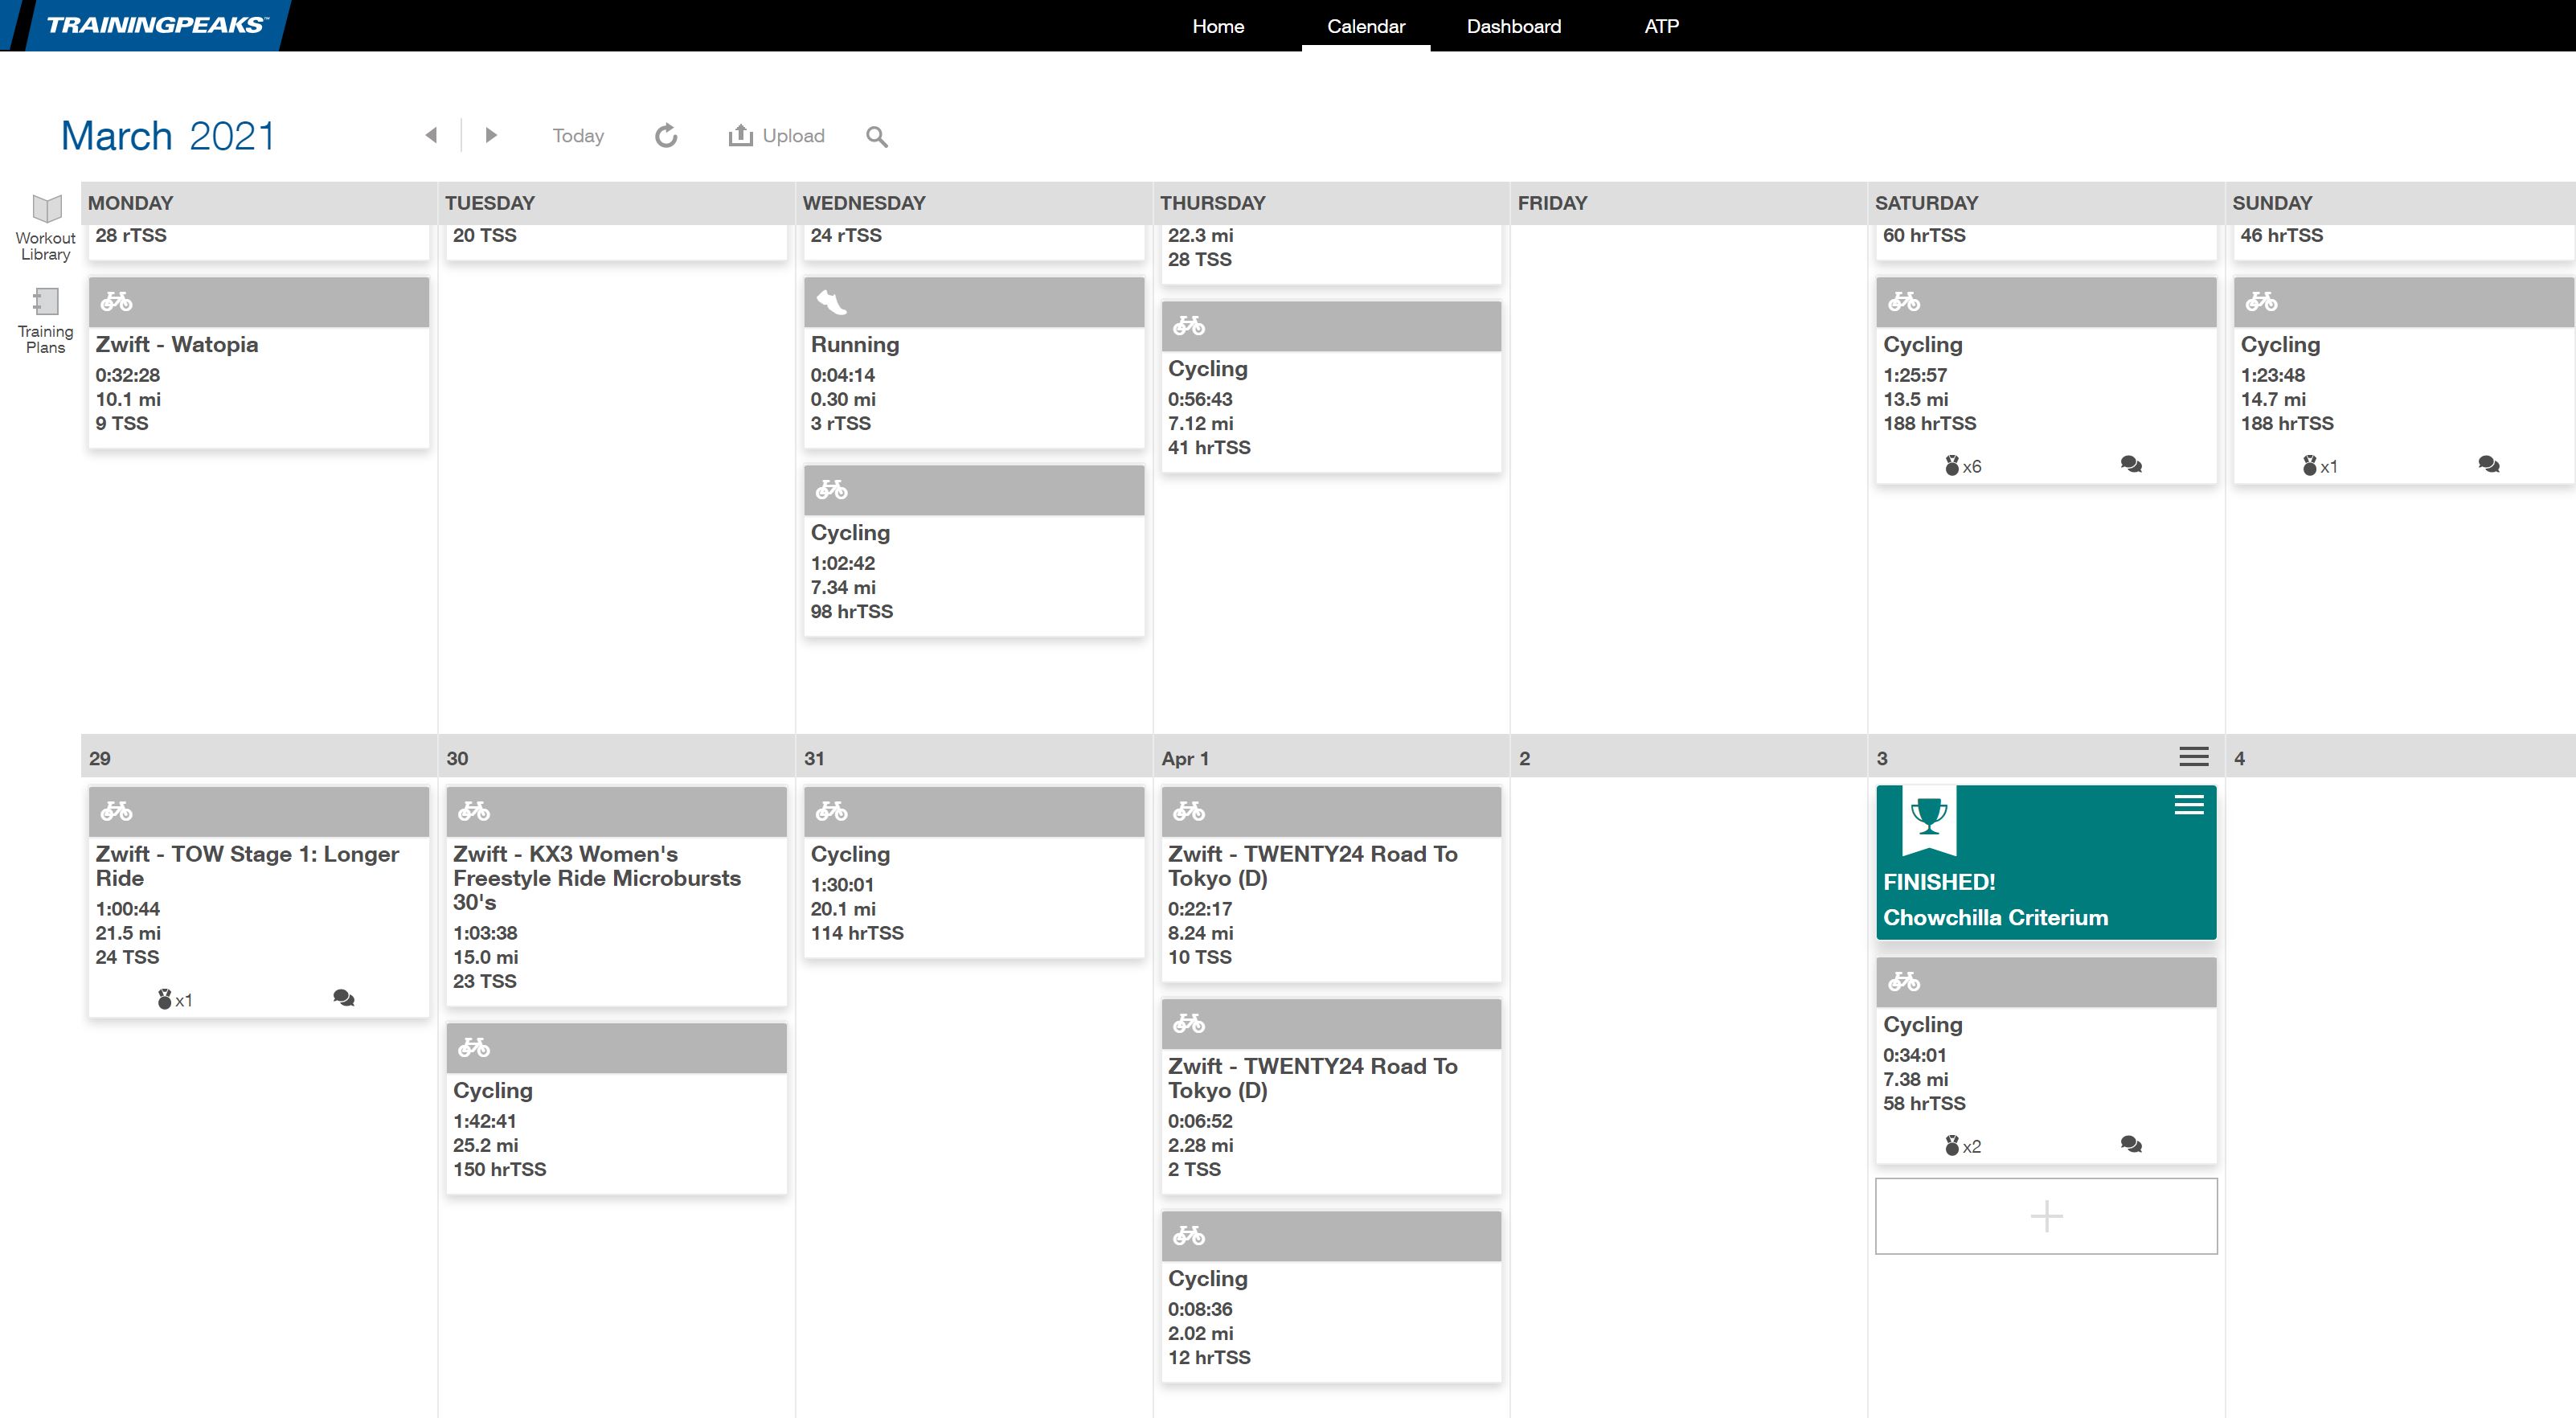Click bike icon on 0:06:52 Road To Tokyo card
The image size is (2576, 1418).
tap(1189, 1024)
